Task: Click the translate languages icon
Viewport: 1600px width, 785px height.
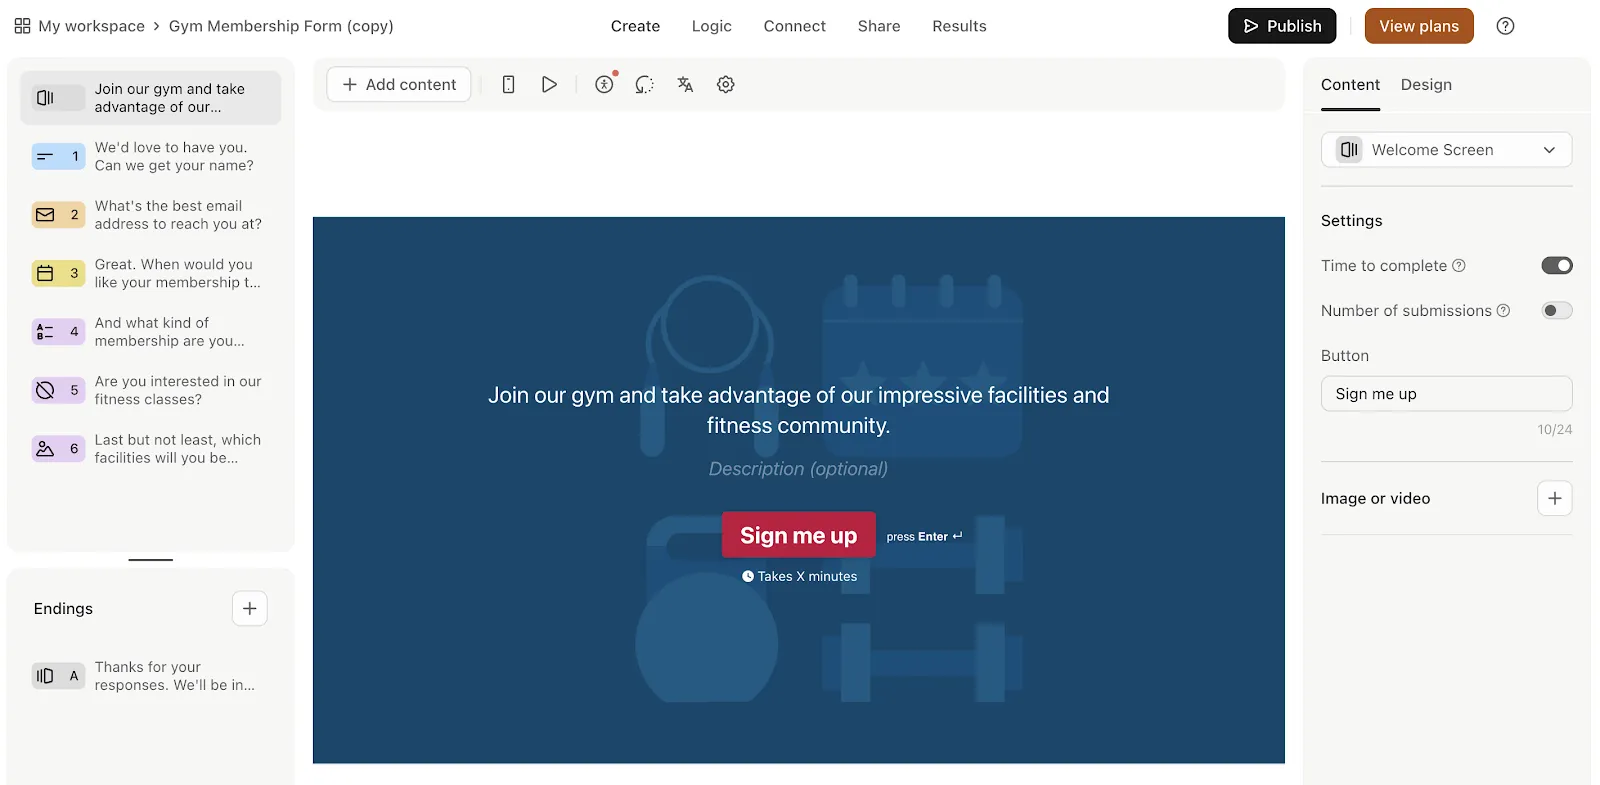Action: (685, 85)
